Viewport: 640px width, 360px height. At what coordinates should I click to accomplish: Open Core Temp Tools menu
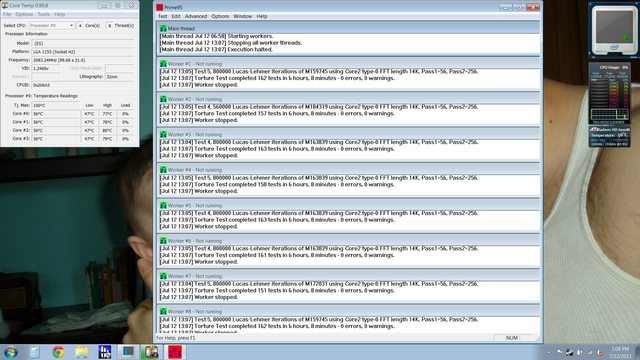click(43, 14)
